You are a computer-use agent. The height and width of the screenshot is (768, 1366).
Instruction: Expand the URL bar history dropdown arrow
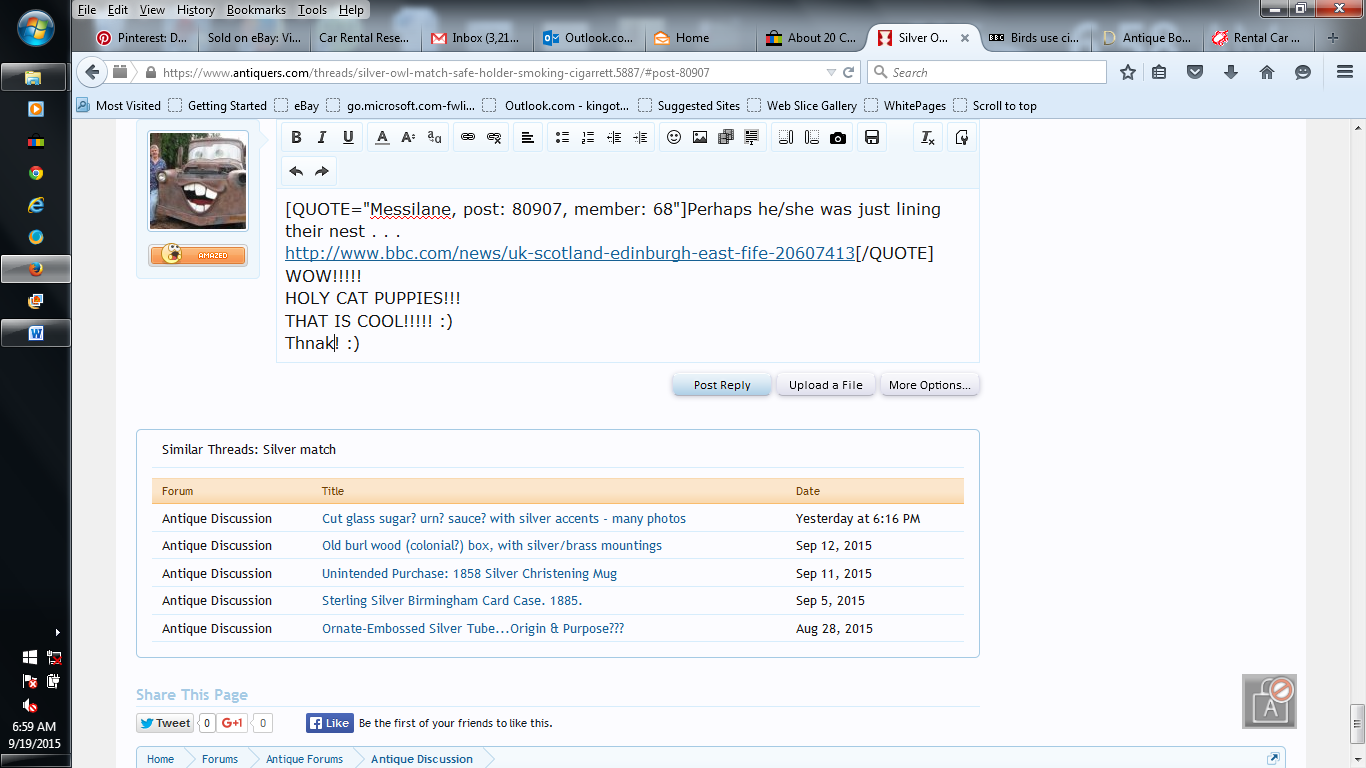831,72
